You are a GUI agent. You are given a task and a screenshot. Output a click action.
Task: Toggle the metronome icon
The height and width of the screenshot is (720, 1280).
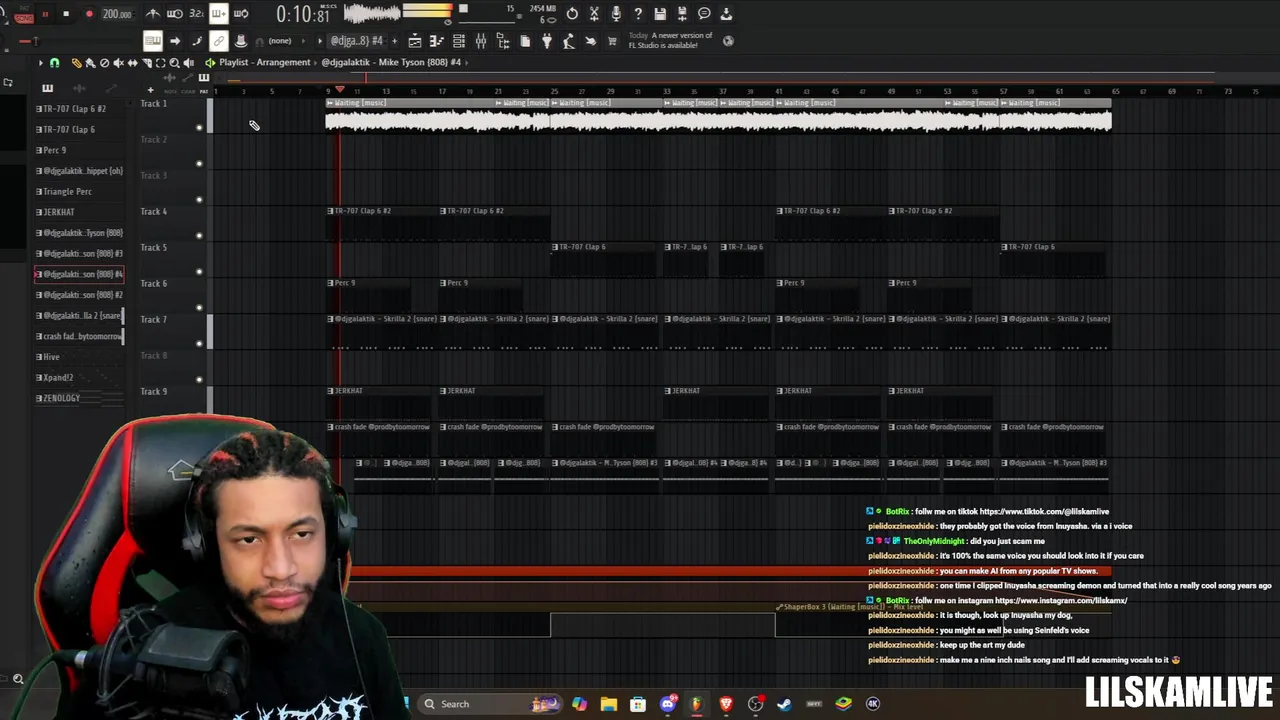(153, 14)
